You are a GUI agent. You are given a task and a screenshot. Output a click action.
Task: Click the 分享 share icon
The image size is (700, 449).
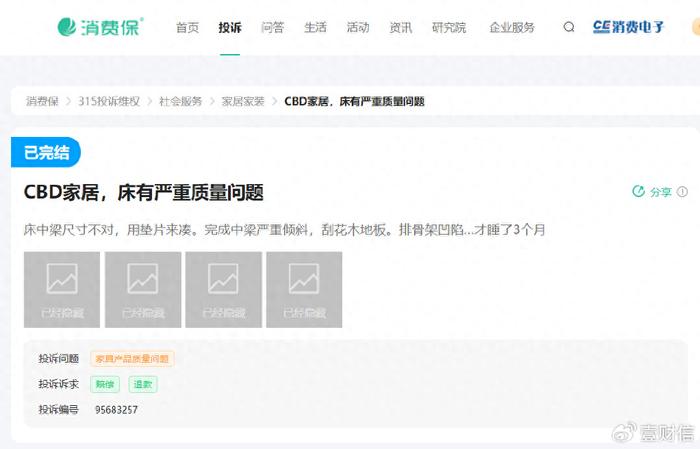tap(639, 191)
